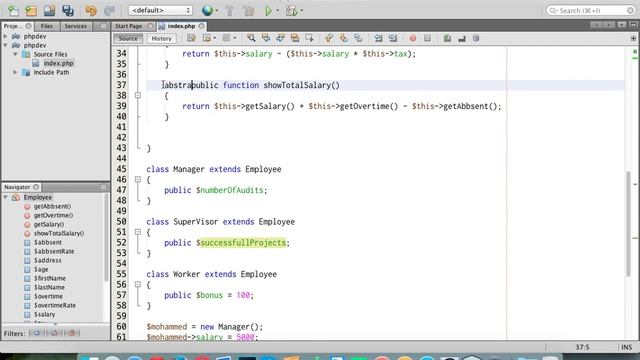The height and width of the screenshot is (360, 640).
Task: Select index.php in project tree
Action: pyautogui.click(x=58, y=63)
